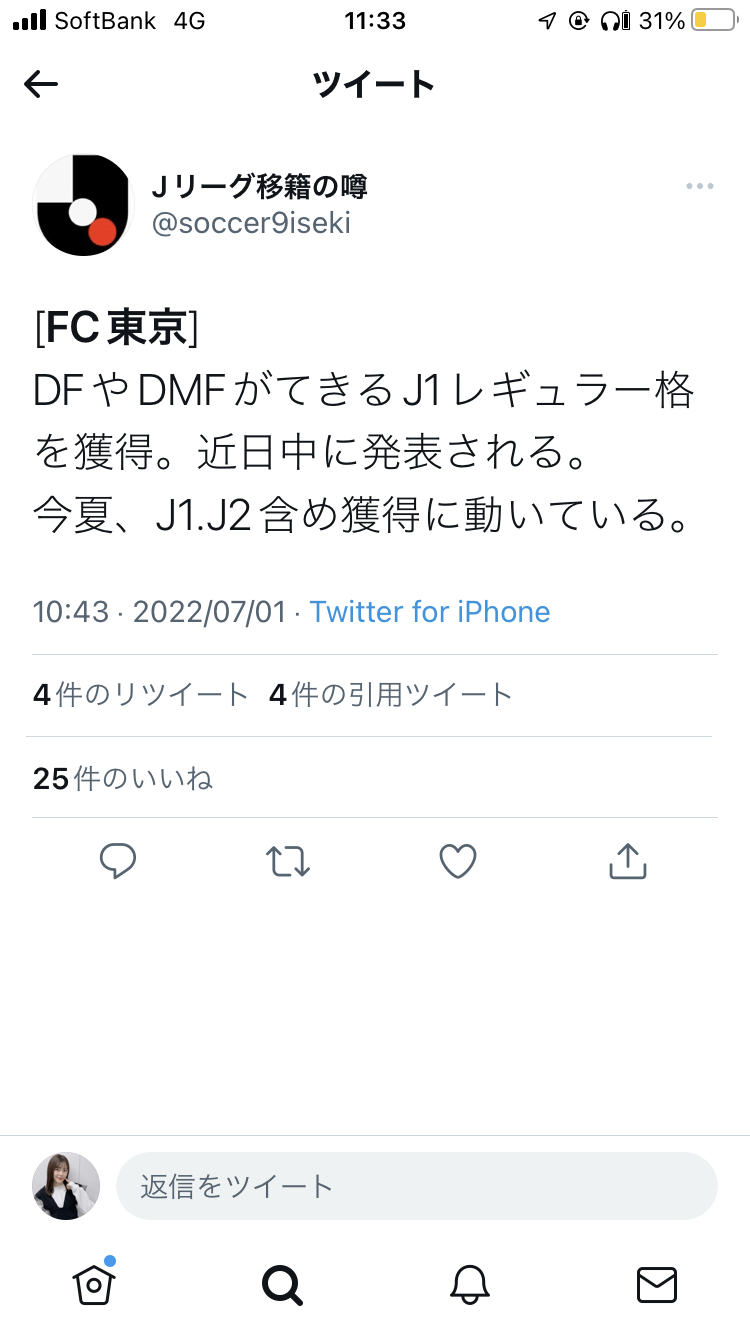Image resolution: width=750 pixels, height=1334 pixels.
Task: Tap the back arrow icon
Action: pyautogui.click(x=41, y=85)
